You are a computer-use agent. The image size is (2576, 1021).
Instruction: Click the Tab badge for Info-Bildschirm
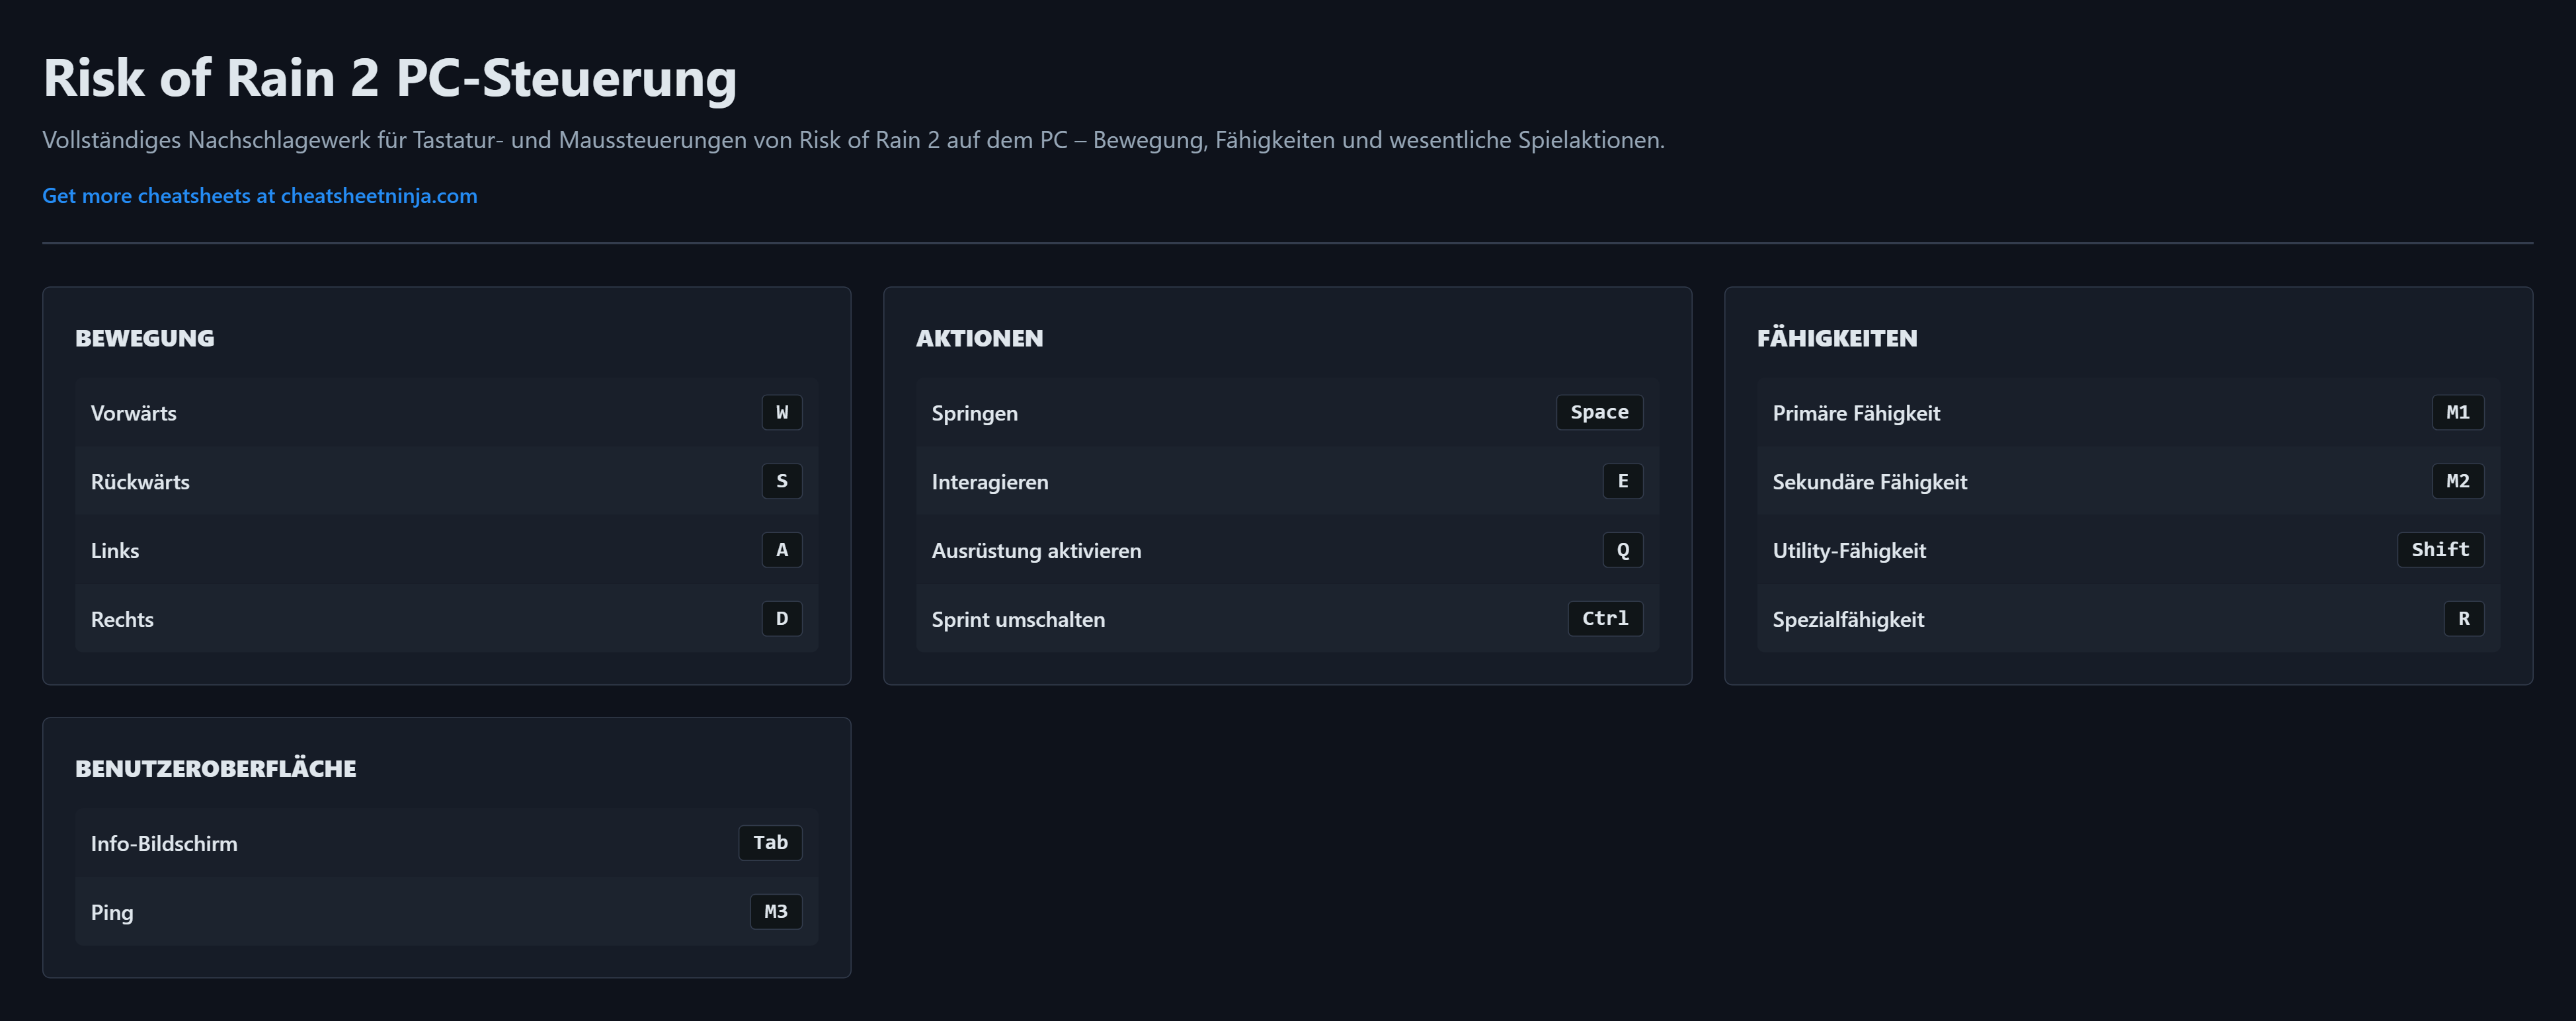click(x=770, y=843)
